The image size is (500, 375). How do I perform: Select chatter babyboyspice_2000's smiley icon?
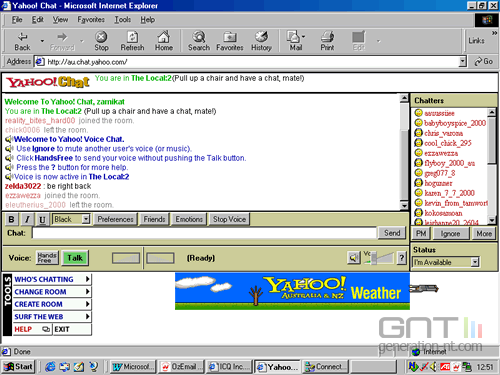418,123
